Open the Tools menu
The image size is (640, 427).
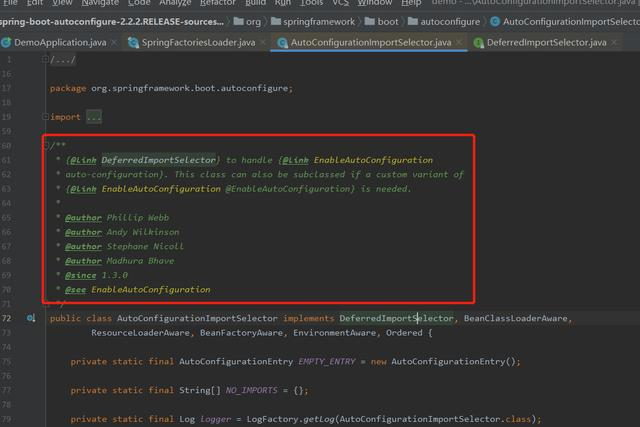[311, 2]
